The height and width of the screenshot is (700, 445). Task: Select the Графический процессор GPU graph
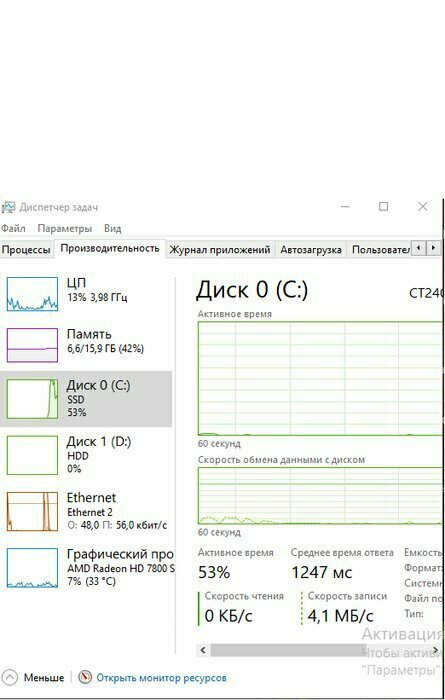[x=32, y=568]
